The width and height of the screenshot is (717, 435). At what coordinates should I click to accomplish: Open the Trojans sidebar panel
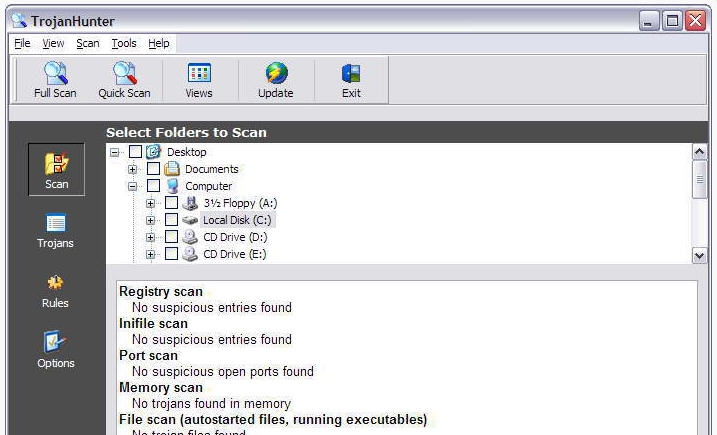pos(55,231)
